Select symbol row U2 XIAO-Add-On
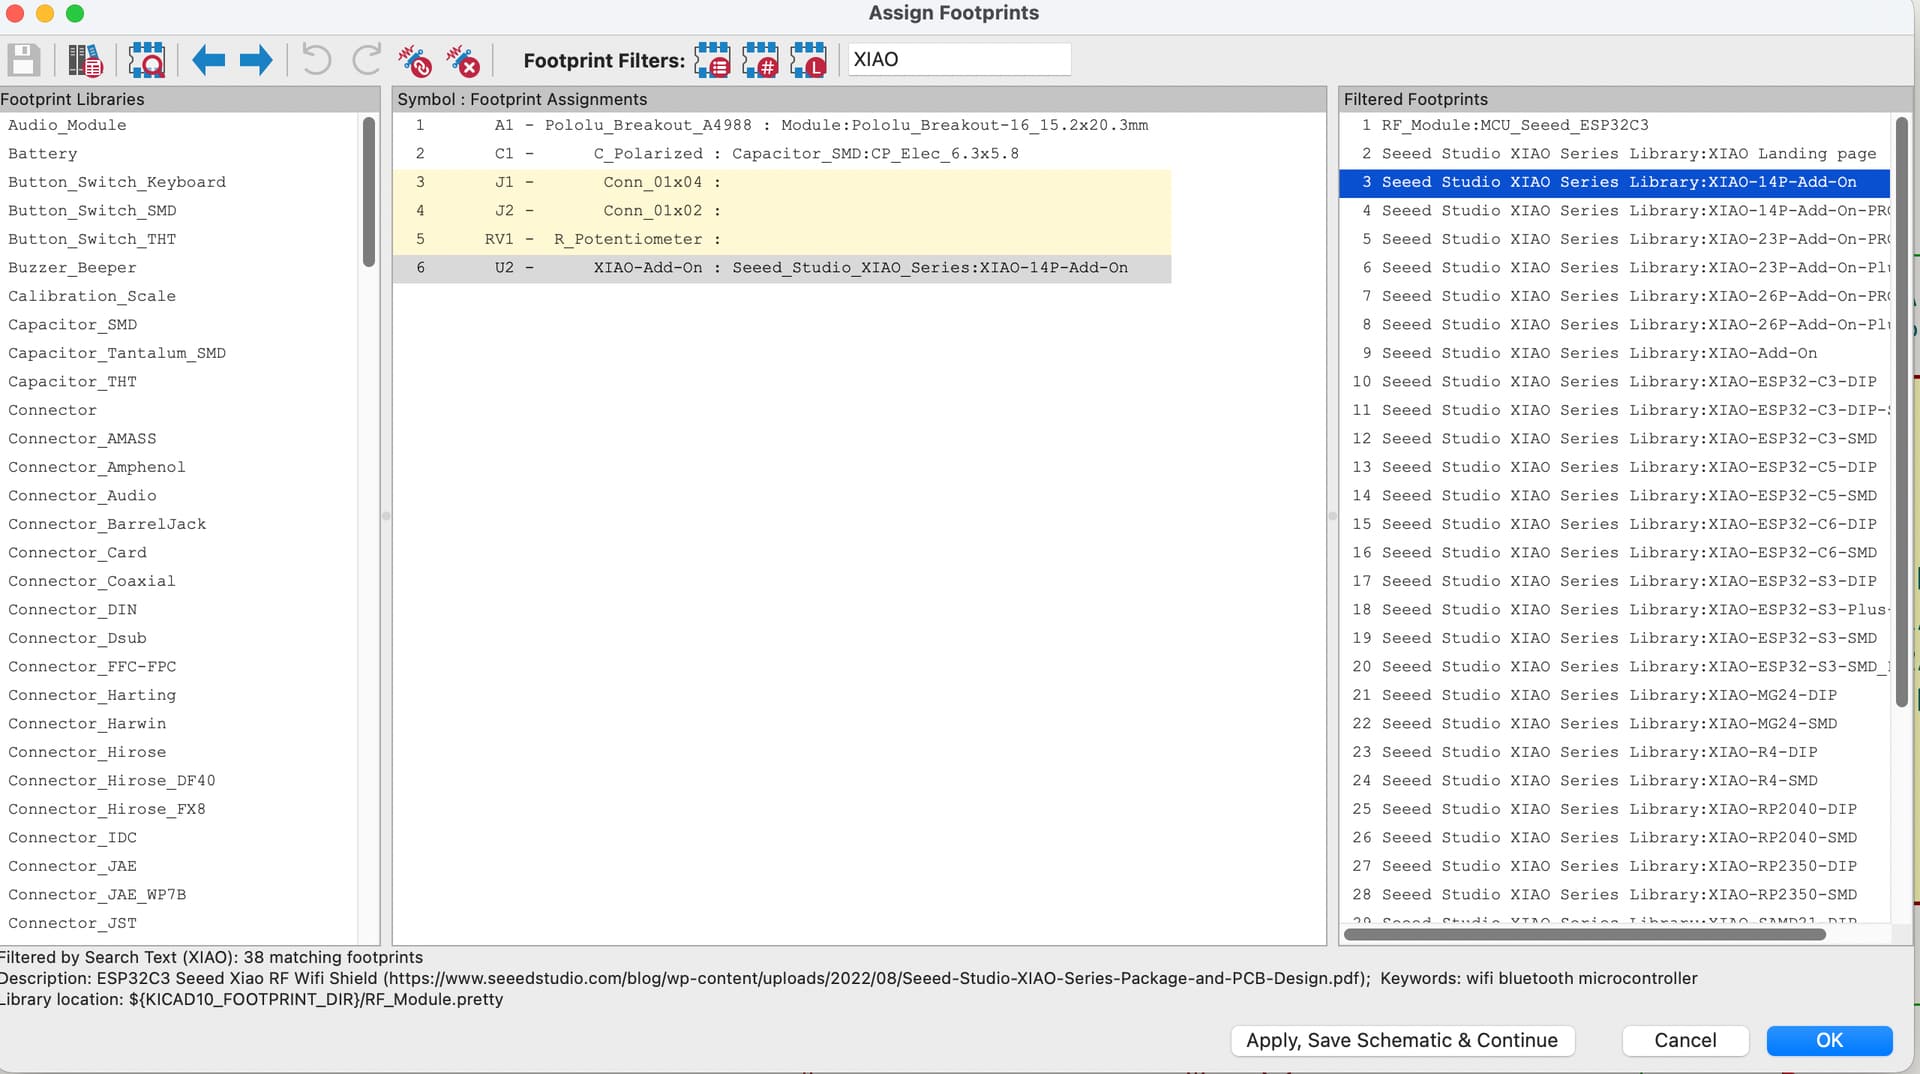This screenshot has width=1920, height=1074. [x=781, y=268]
